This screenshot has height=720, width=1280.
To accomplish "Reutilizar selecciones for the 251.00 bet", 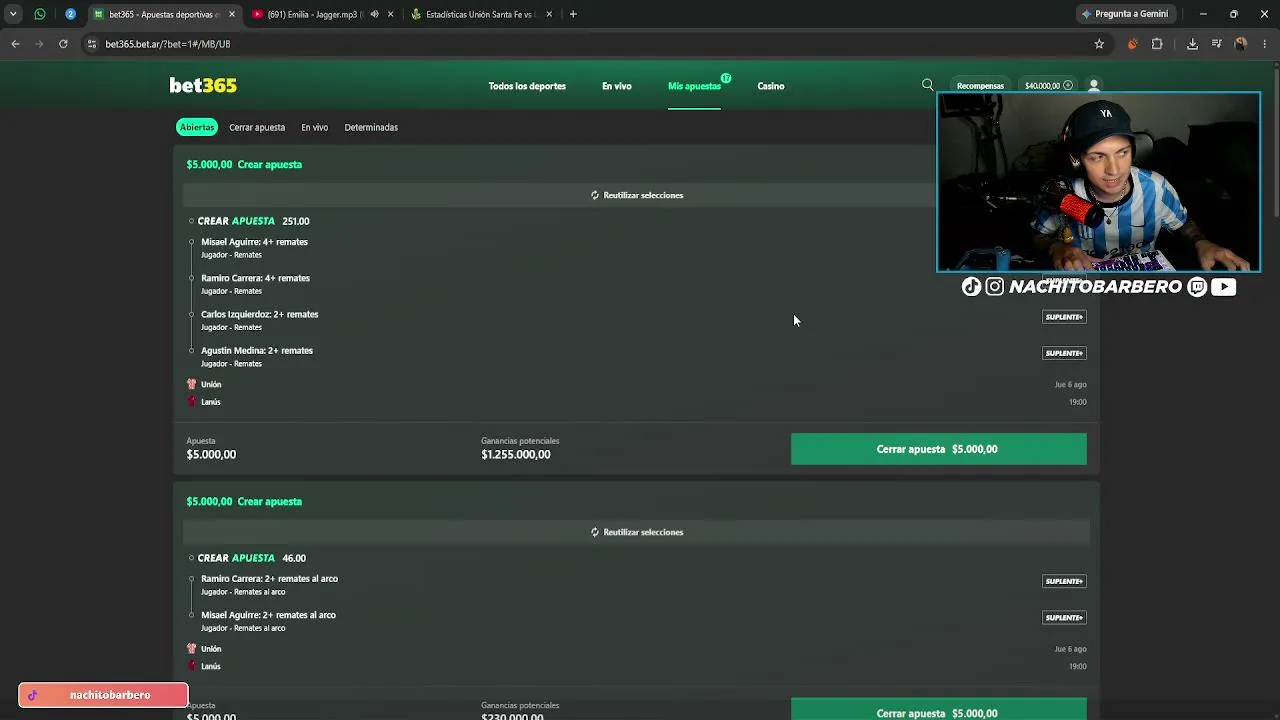I will tap(637, 195).
